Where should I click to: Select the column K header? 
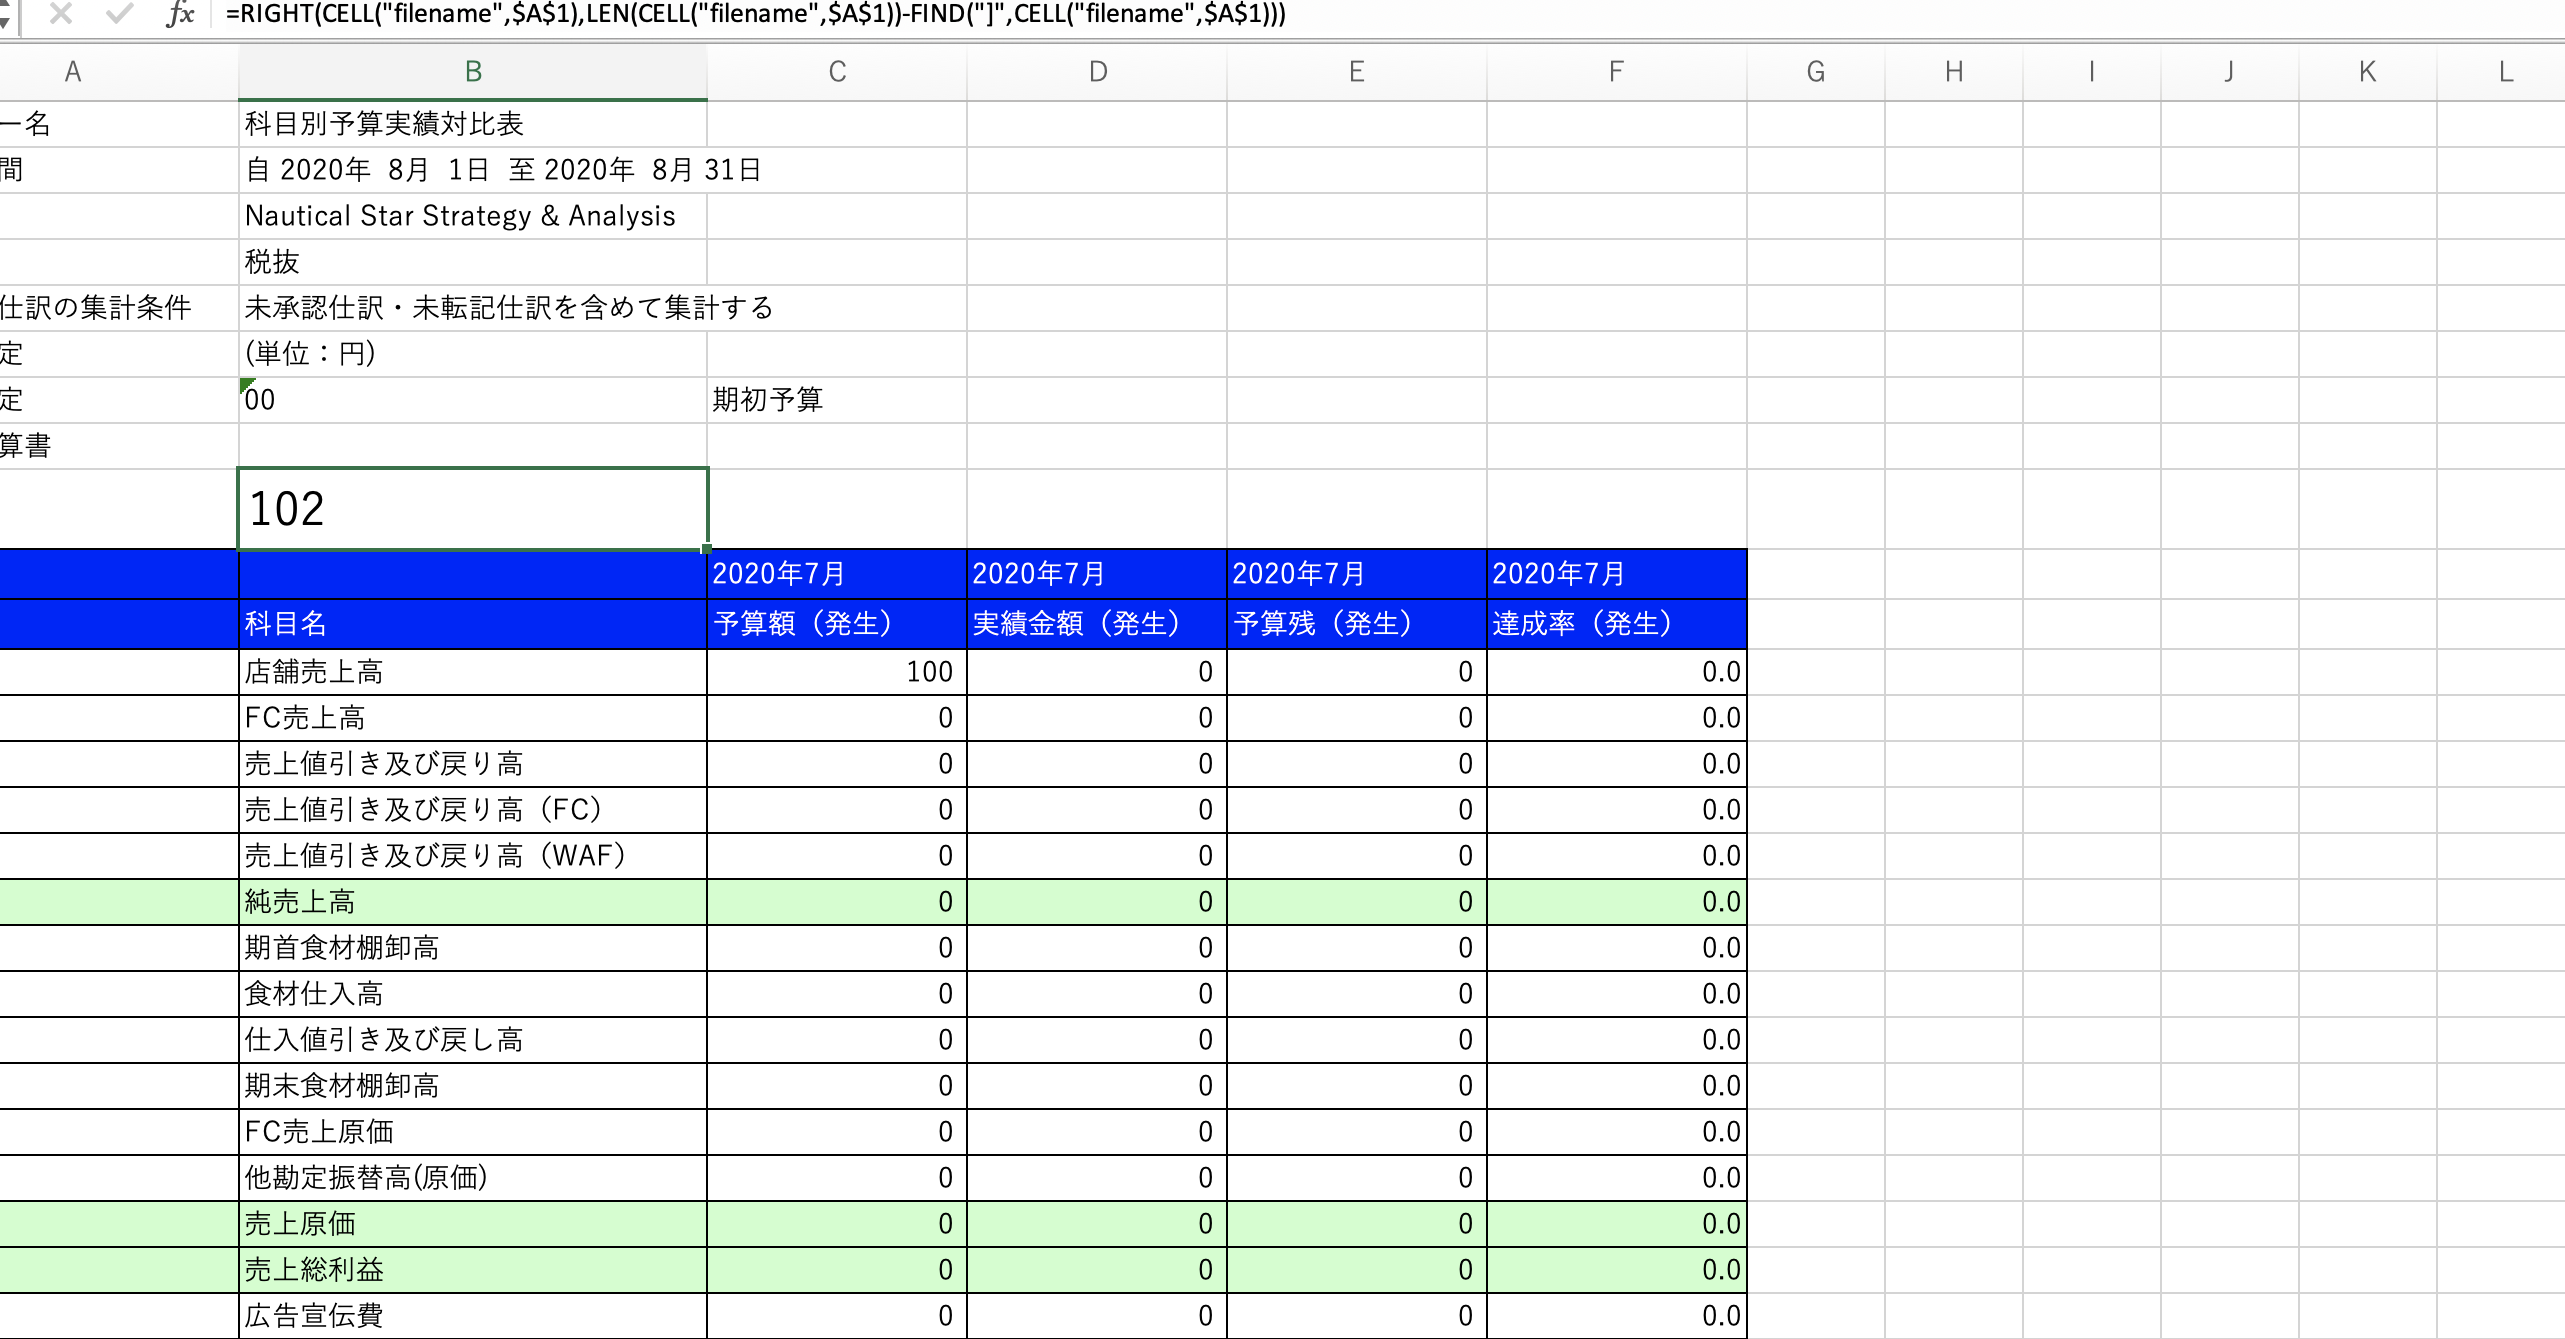pos(2367,72)
